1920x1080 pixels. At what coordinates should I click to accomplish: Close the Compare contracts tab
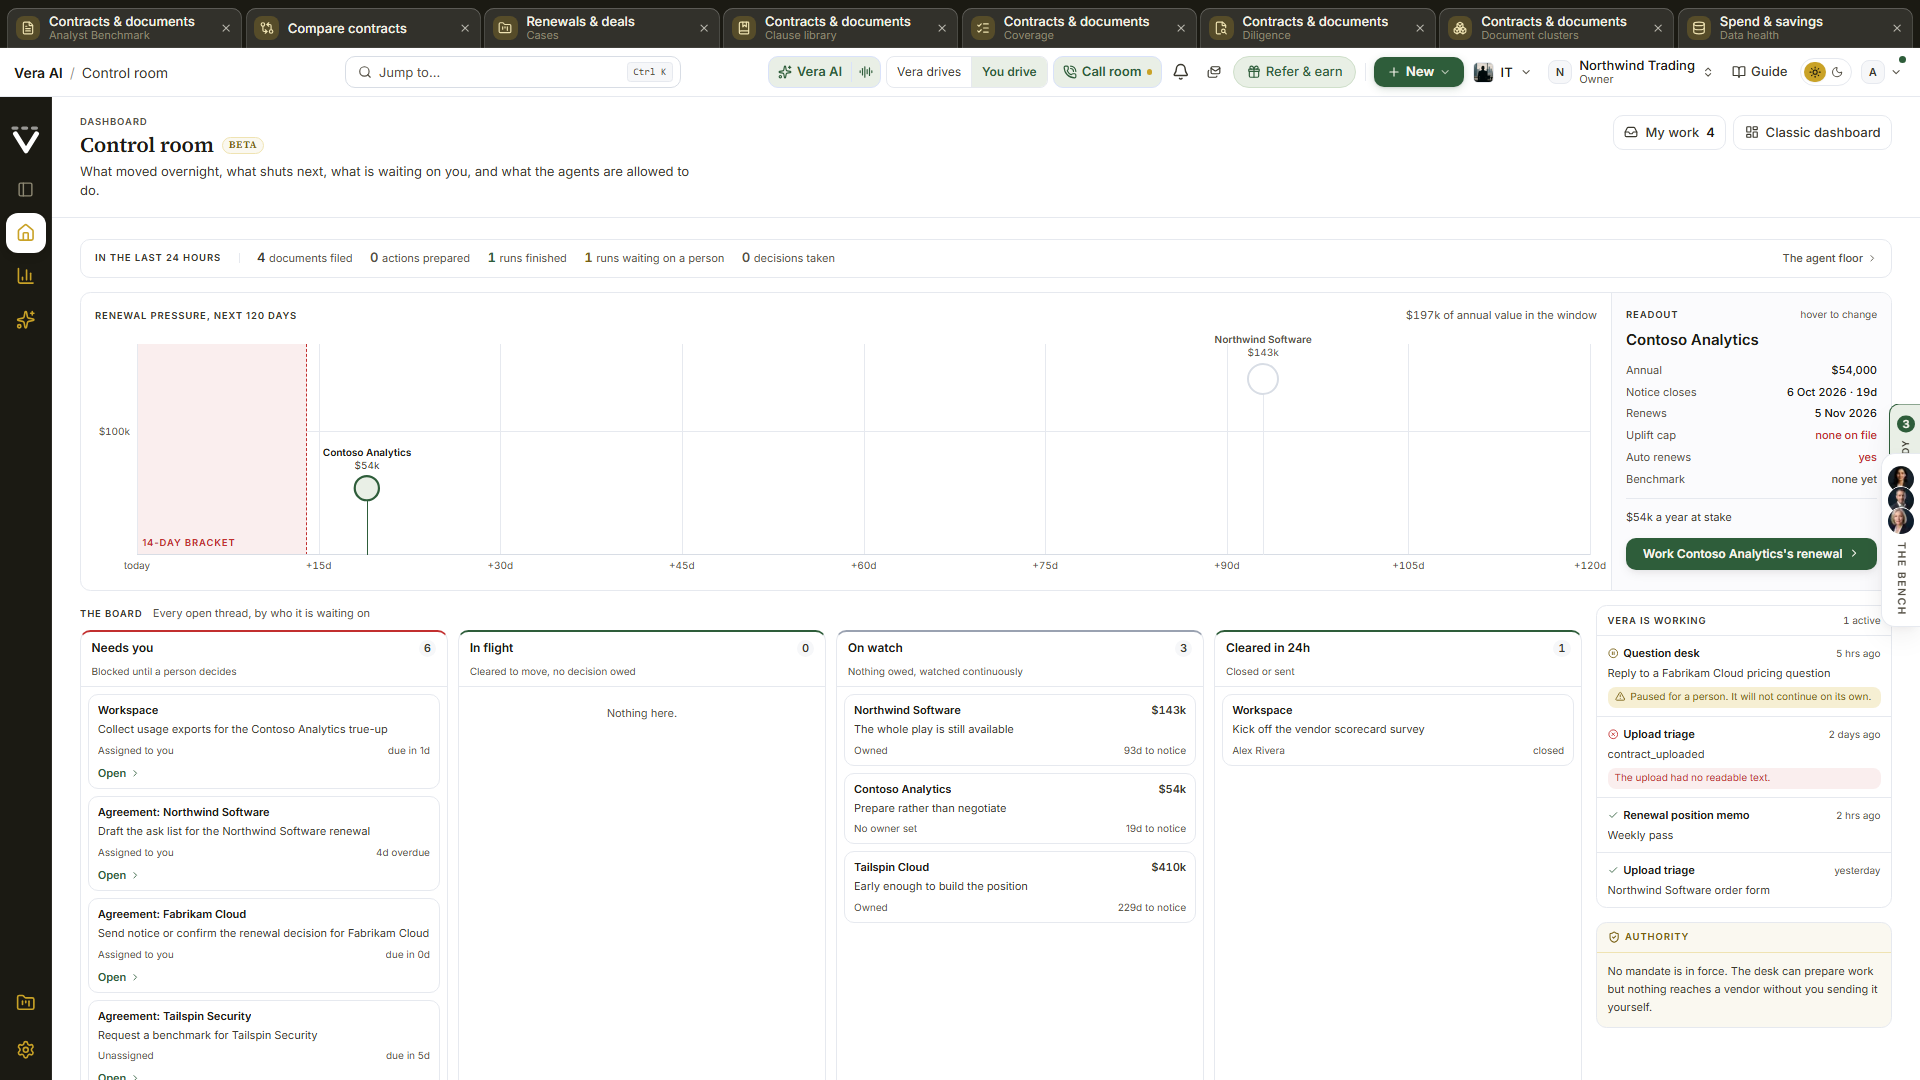tap(465, 28)
